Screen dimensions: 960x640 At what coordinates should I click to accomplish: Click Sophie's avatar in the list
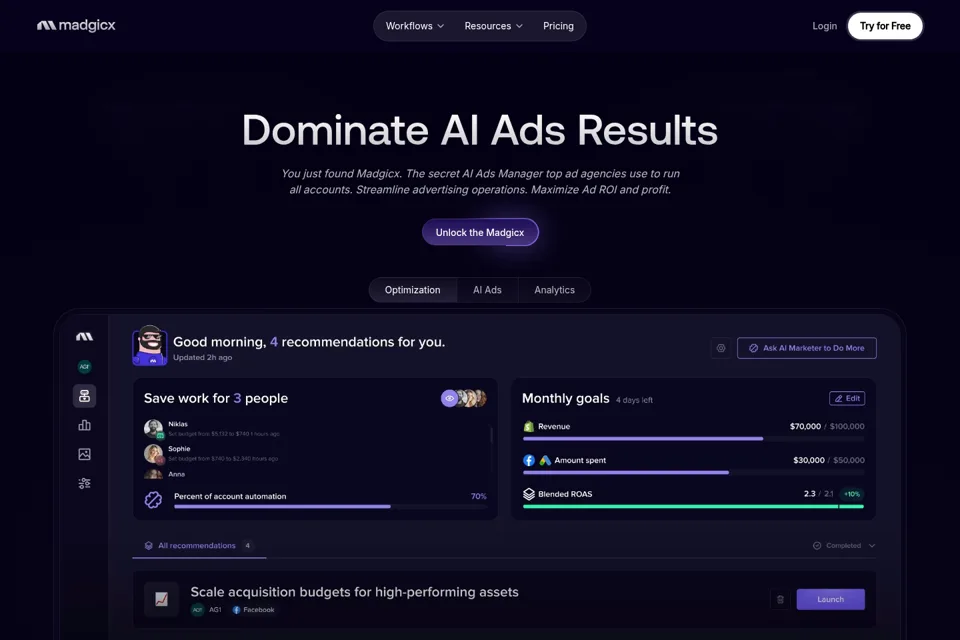click(x=153, y=453)
